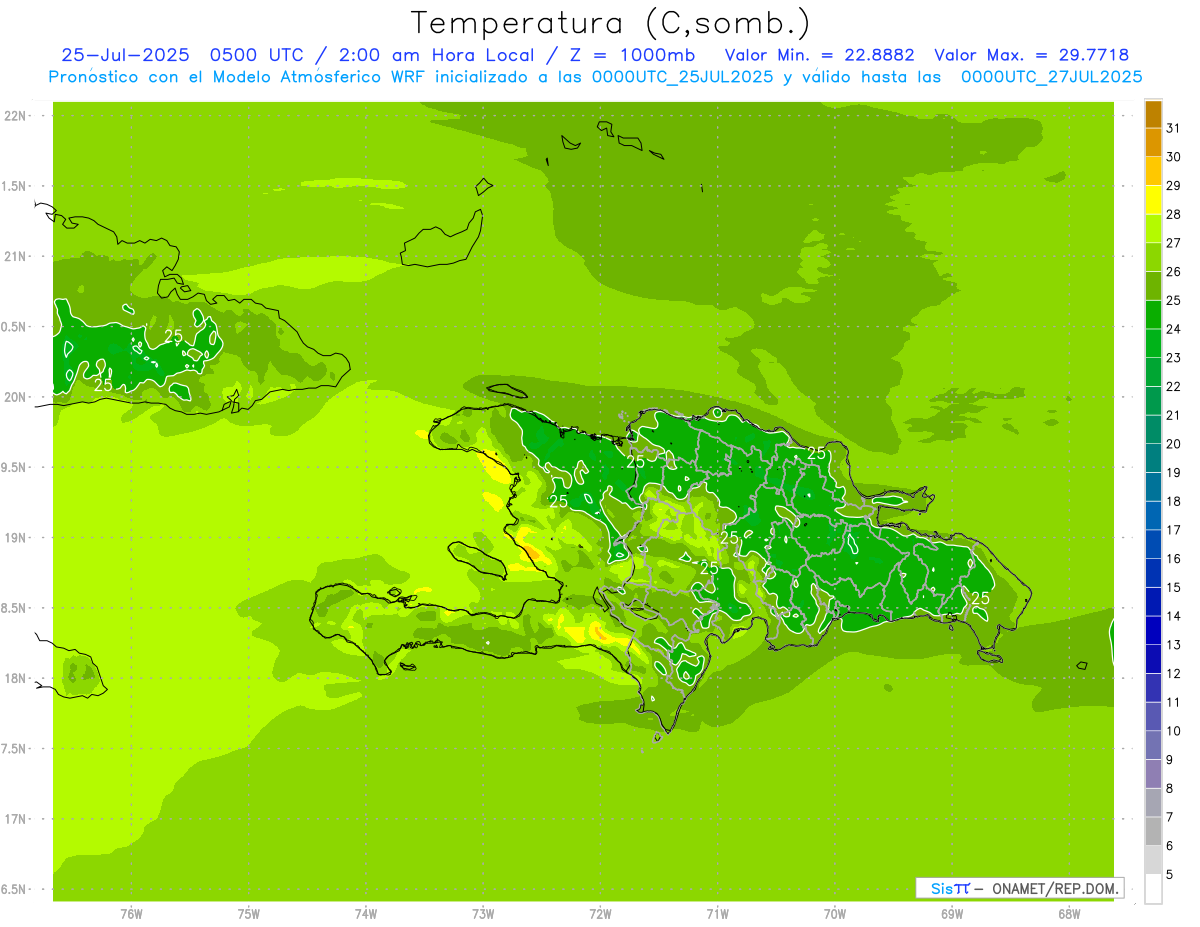Click legend value "19"
Image resolution: width=1200 pixels, height=927 pixels.
1173,472
